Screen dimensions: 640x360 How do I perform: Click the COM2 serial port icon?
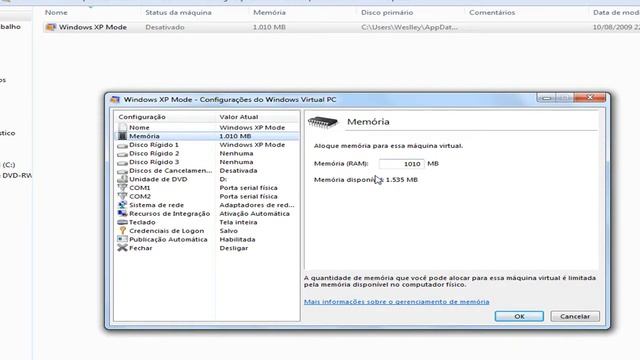[x=122, y=196]
